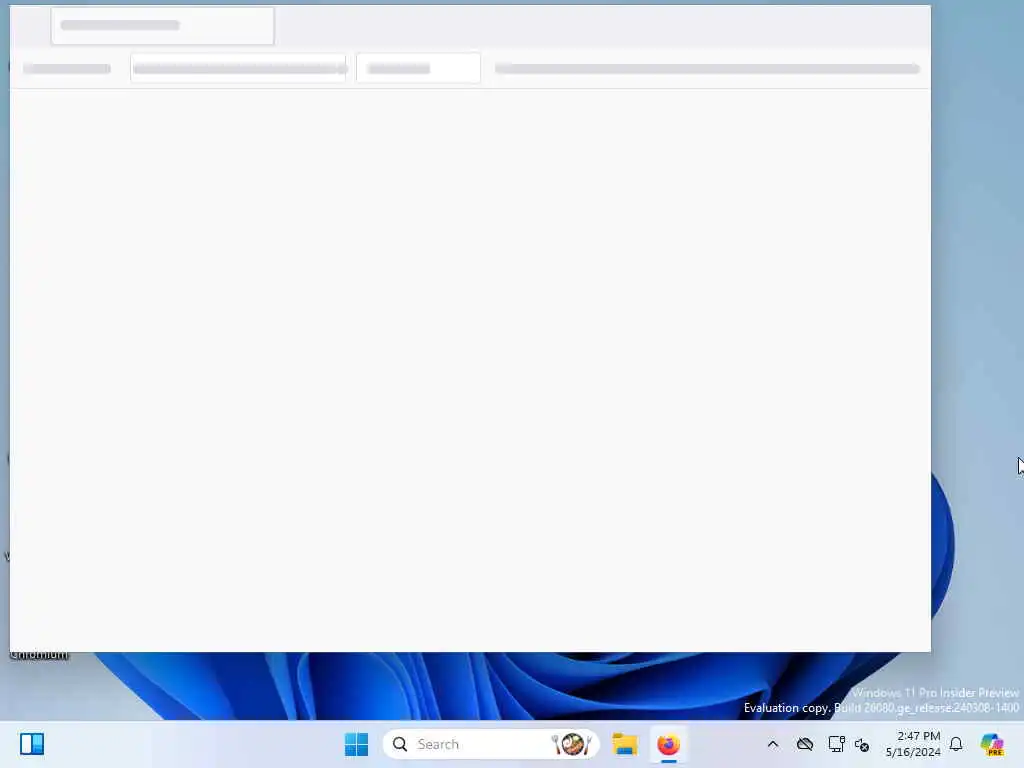1024x768 pixels.
Task: Show hidden system tray icons
Action: (x=773, y=744)
